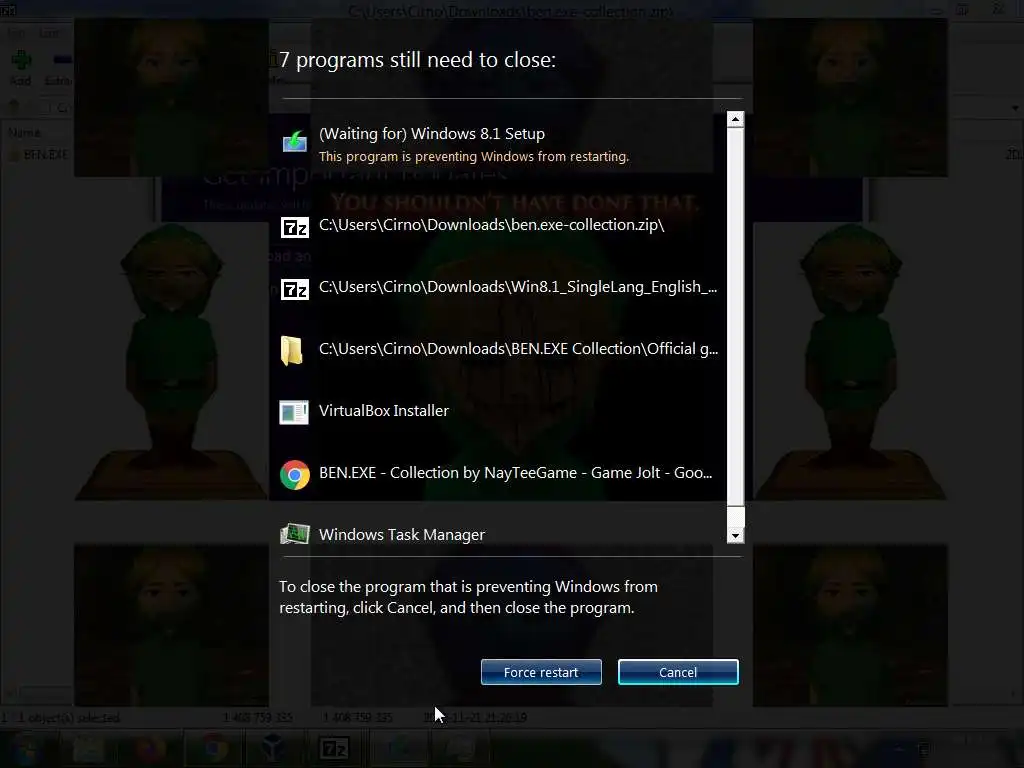Click the VirtualBox Installer icon

click(294, 412)
